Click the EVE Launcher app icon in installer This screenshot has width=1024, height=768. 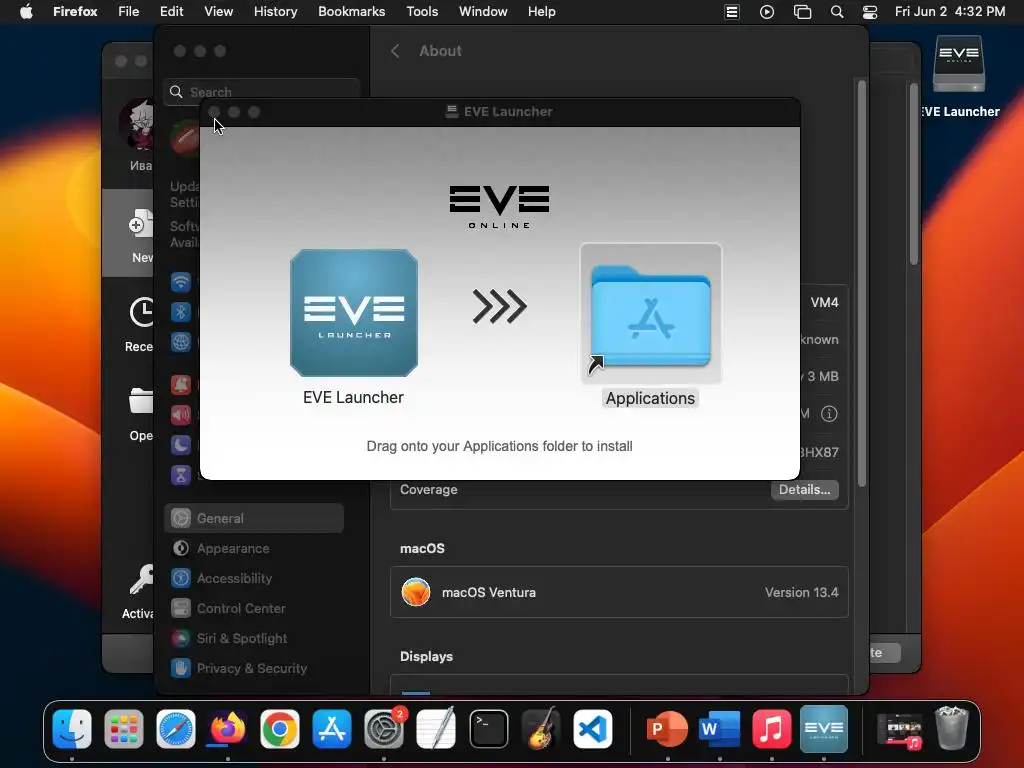tap(353, 313)
